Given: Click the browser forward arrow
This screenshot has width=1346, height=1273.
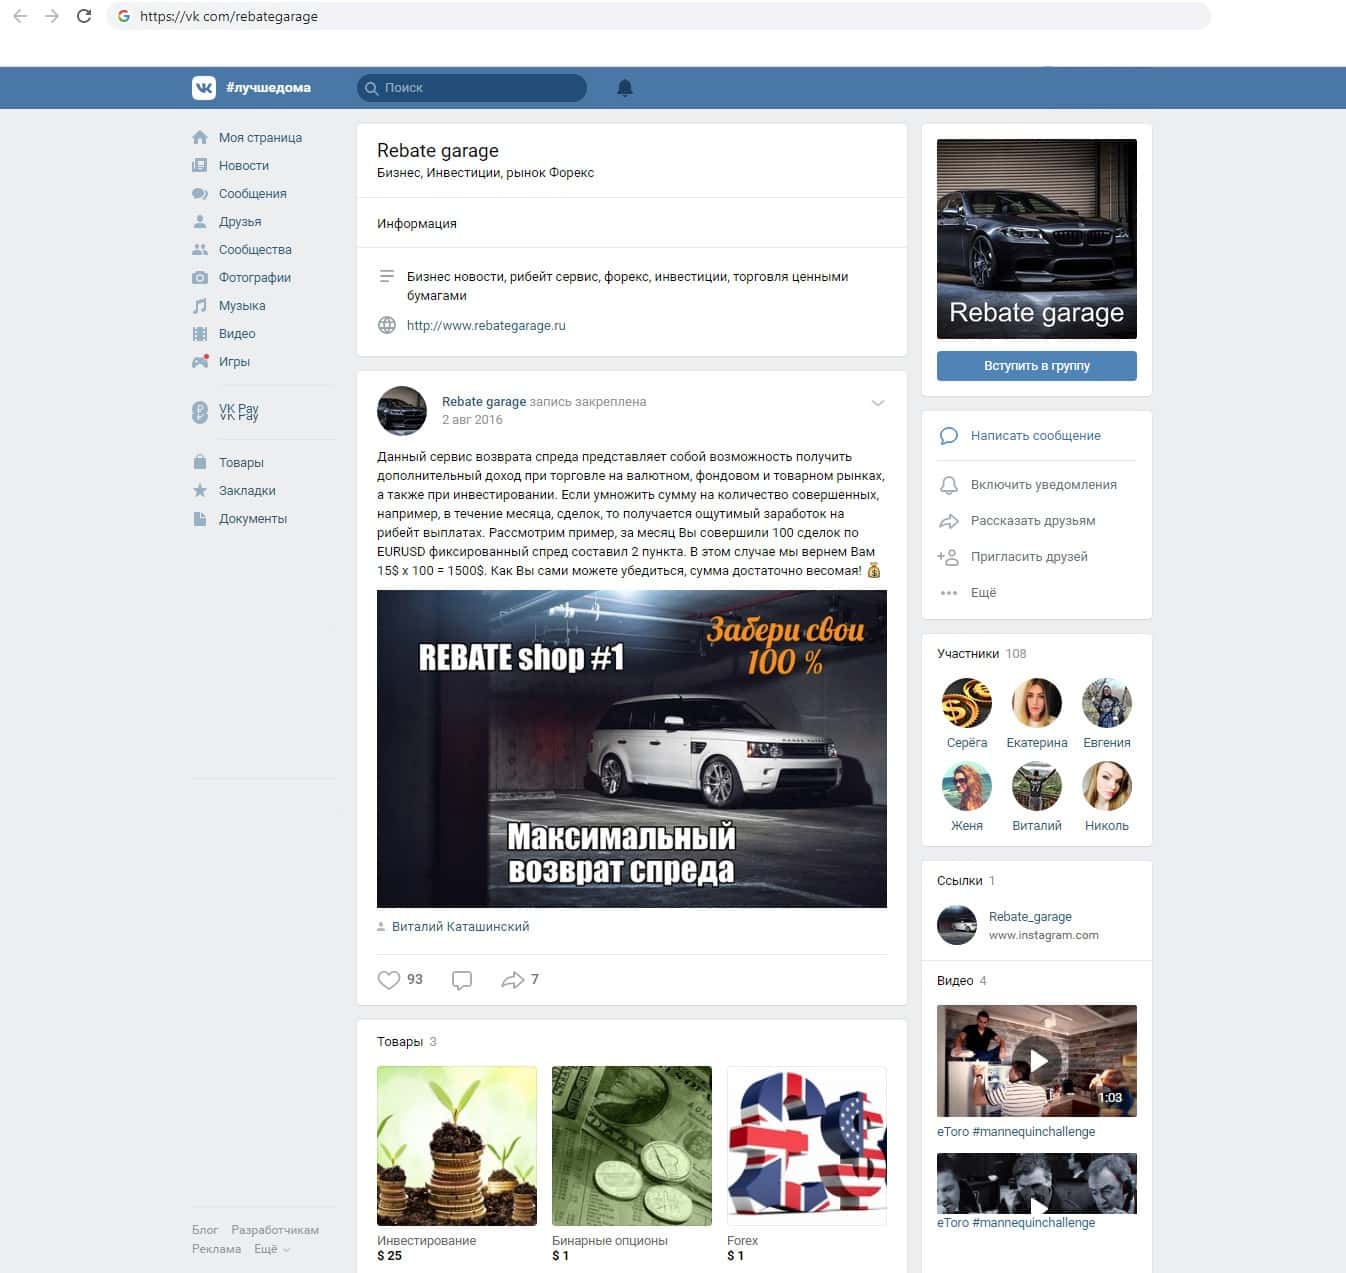Looking at the screenshot, I should click(x=52, y=16).
